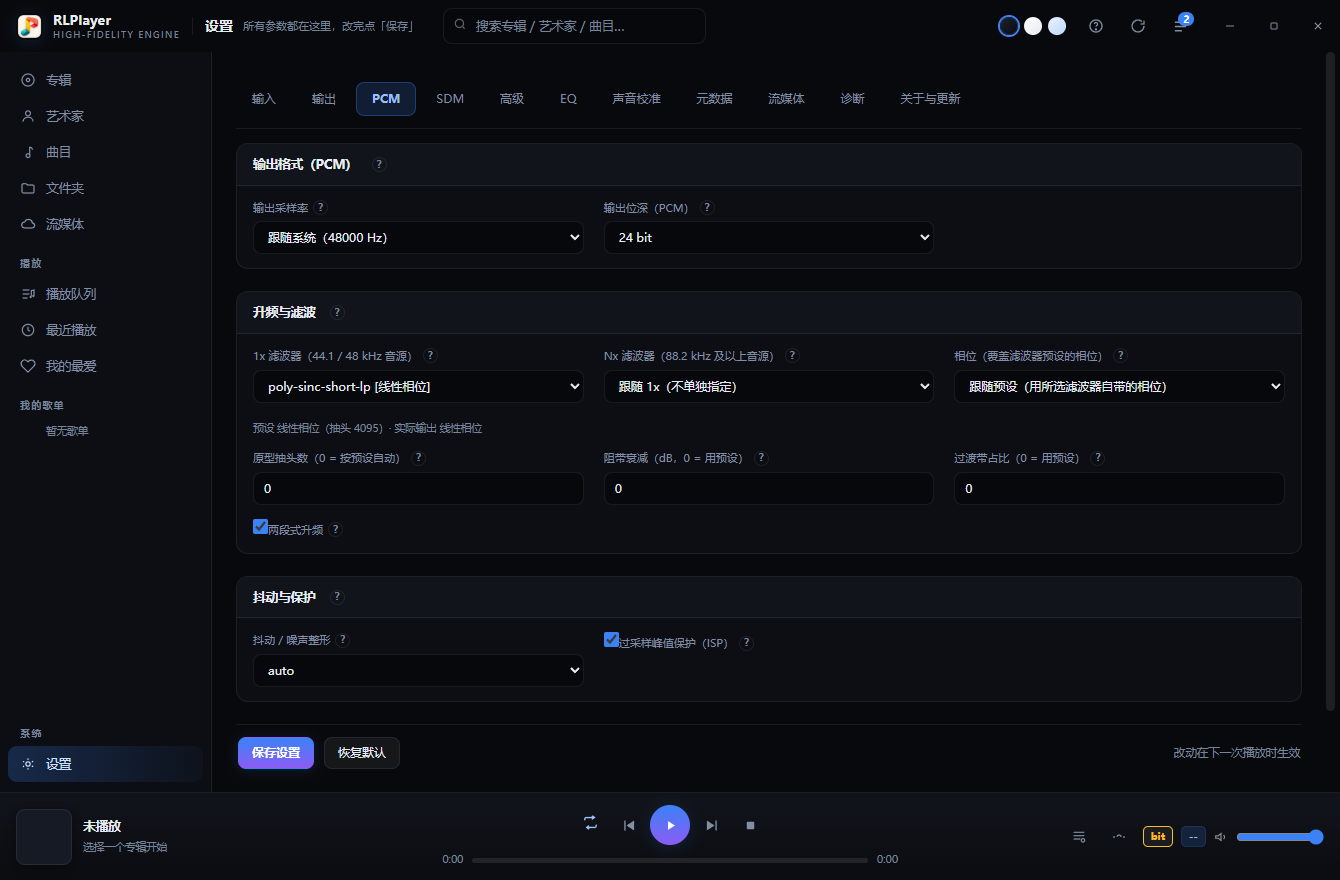Image resolution: width=1340 pixels, height=880 pixels.
Task: Open the 1x 滤波器 poly-sinc-short-lp dropdown
Action: click(418, 386)
